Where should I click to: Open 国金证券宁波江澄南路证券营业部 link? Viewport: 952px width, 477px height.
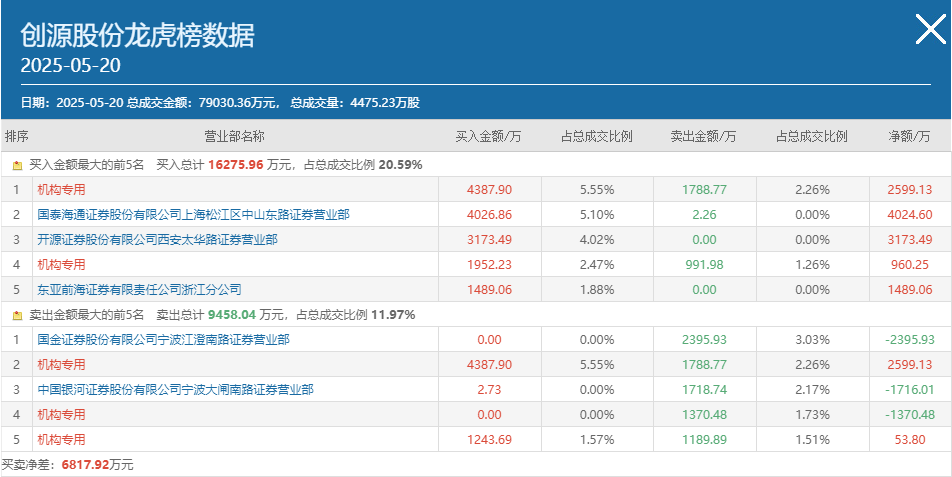163,340
